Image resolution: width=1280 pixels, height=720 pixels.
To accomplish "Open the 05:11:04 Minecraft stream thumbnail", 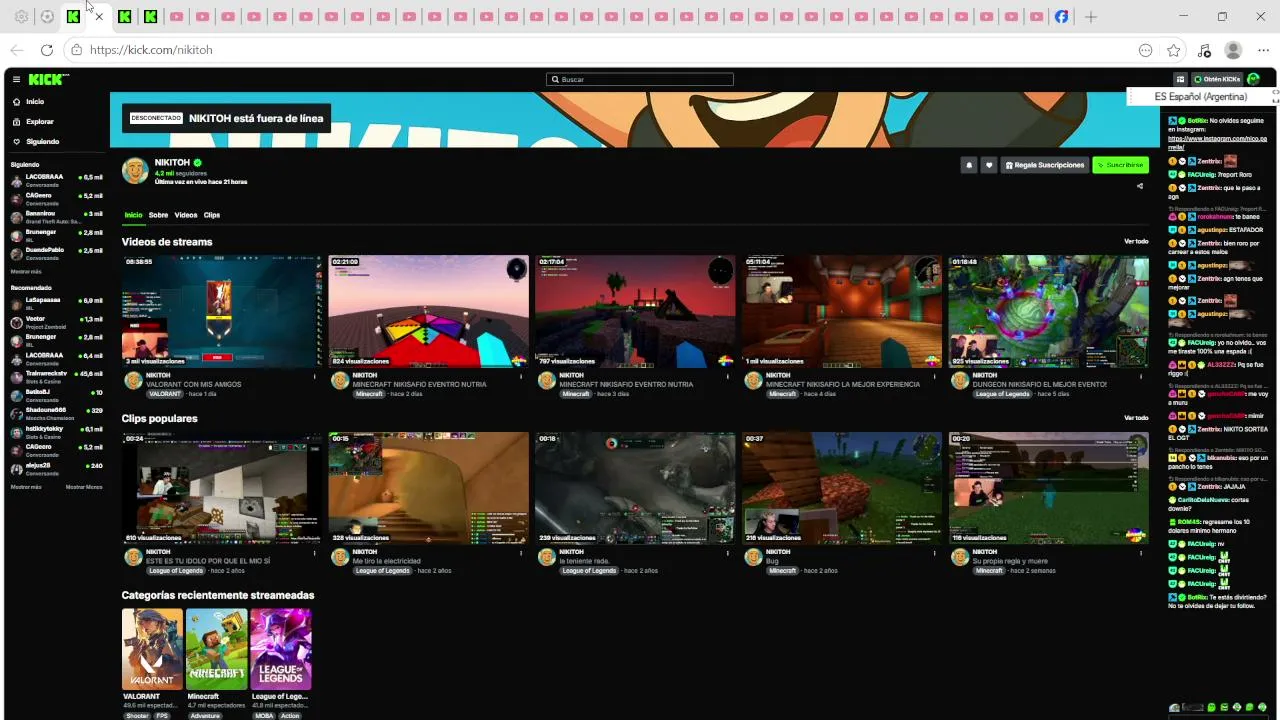I will click(x=842, y=311).
